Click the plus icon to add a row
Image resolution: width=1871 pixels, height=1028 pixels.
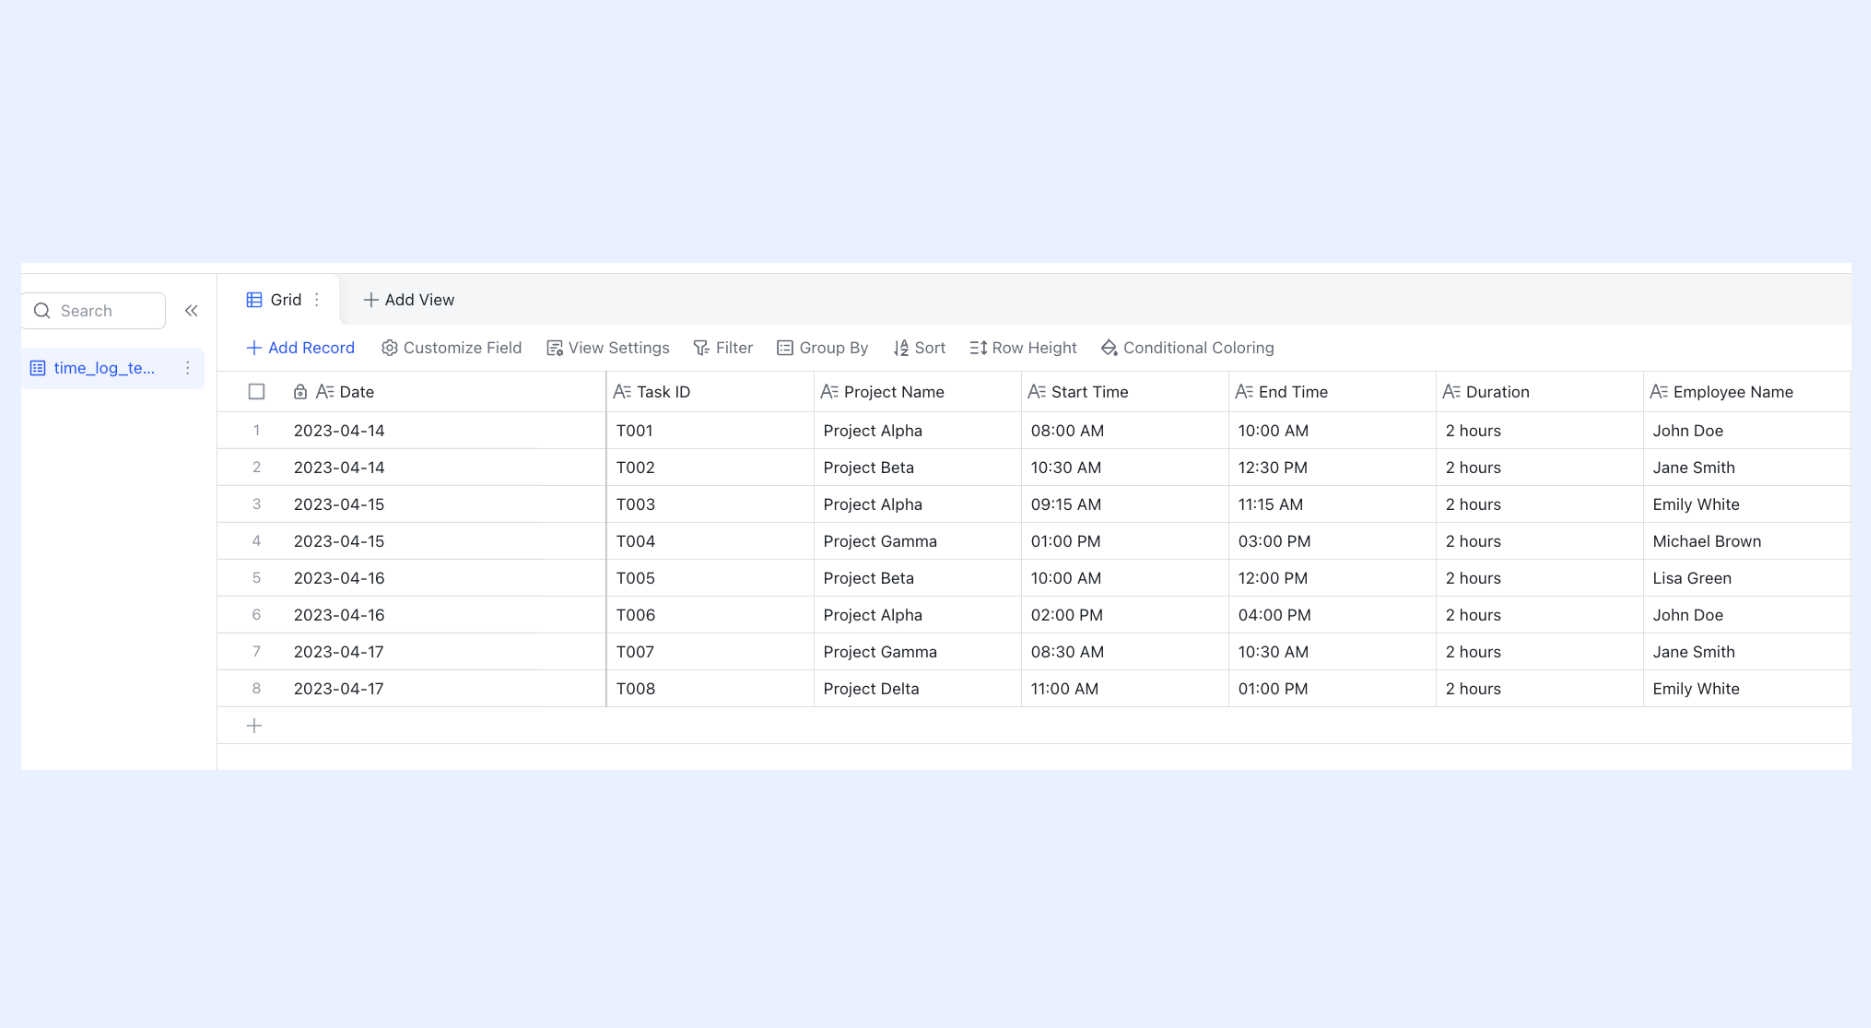click(x=254, y=726)
